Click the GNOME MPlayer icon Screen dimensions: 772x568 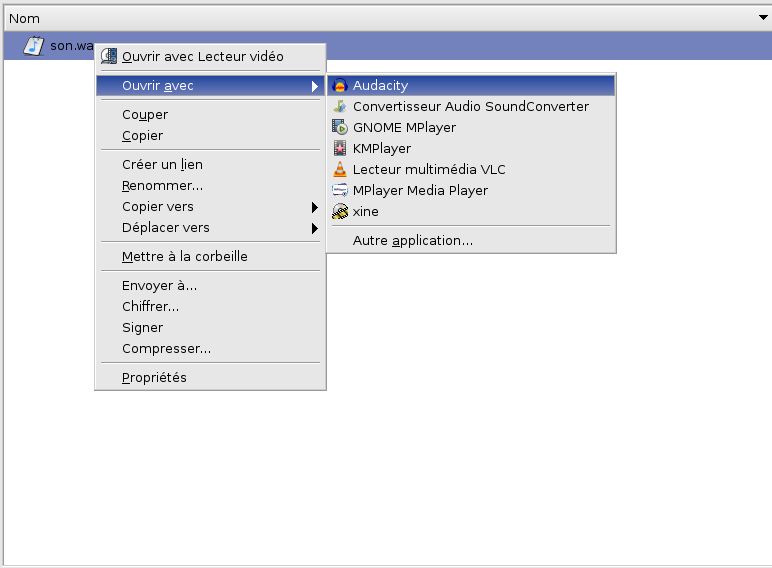(x=340, y=128)
